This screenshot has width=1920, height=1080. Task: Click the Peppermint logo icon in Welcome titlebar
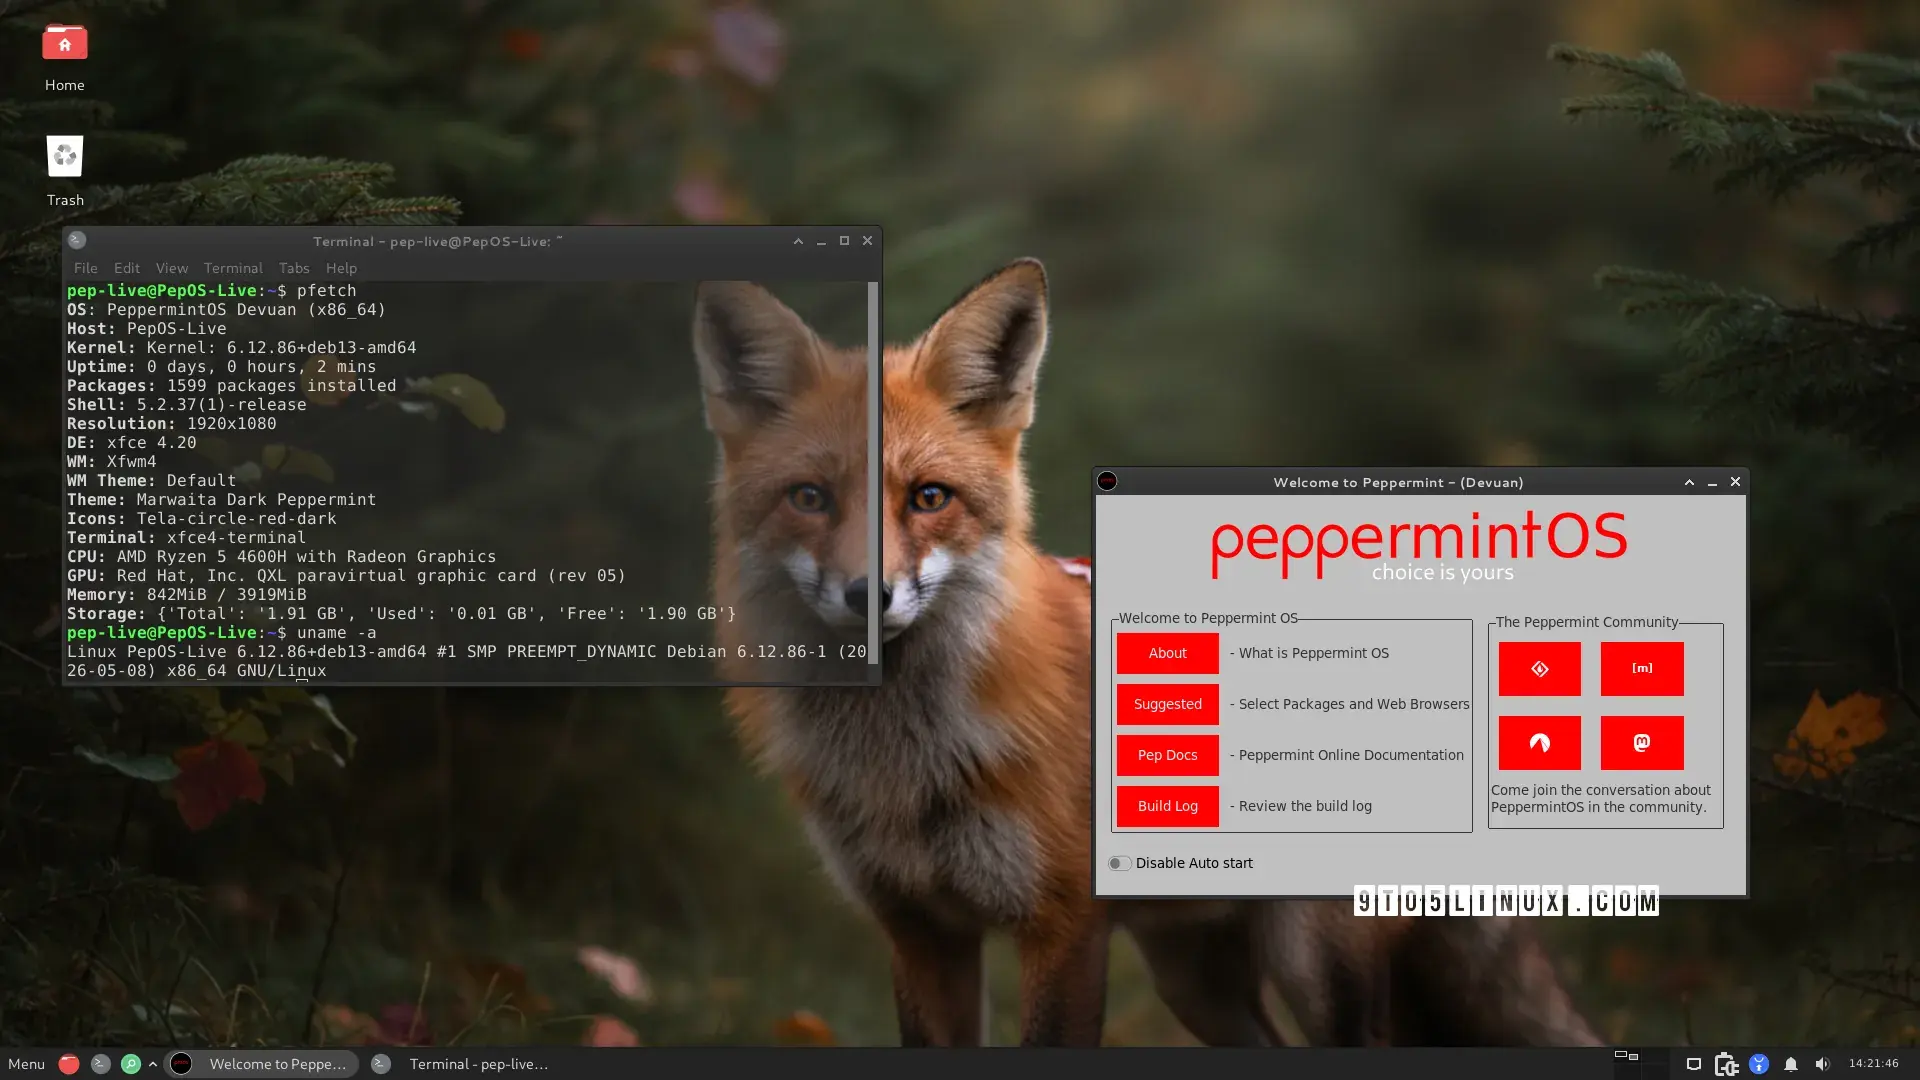(x=1107, y=481)
